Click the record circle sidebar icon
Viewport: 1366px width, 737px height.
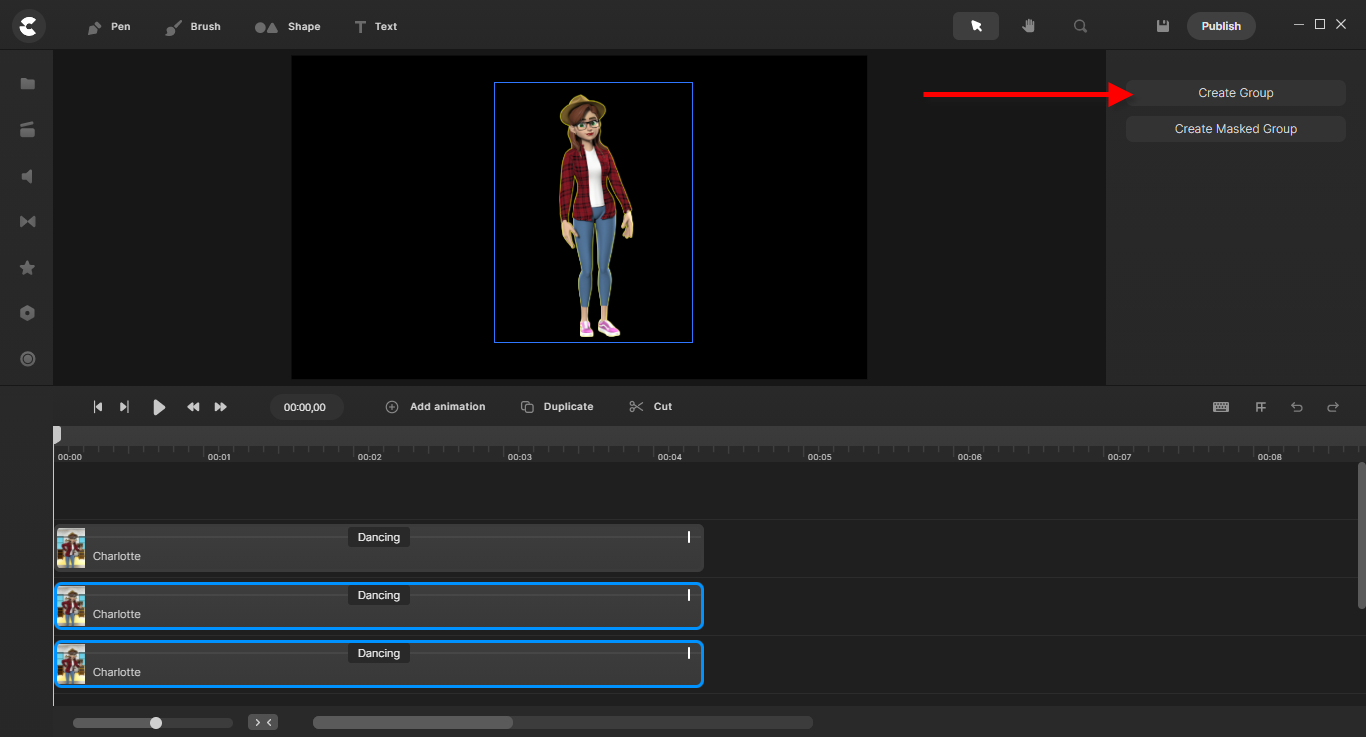(x=28, y=359)
